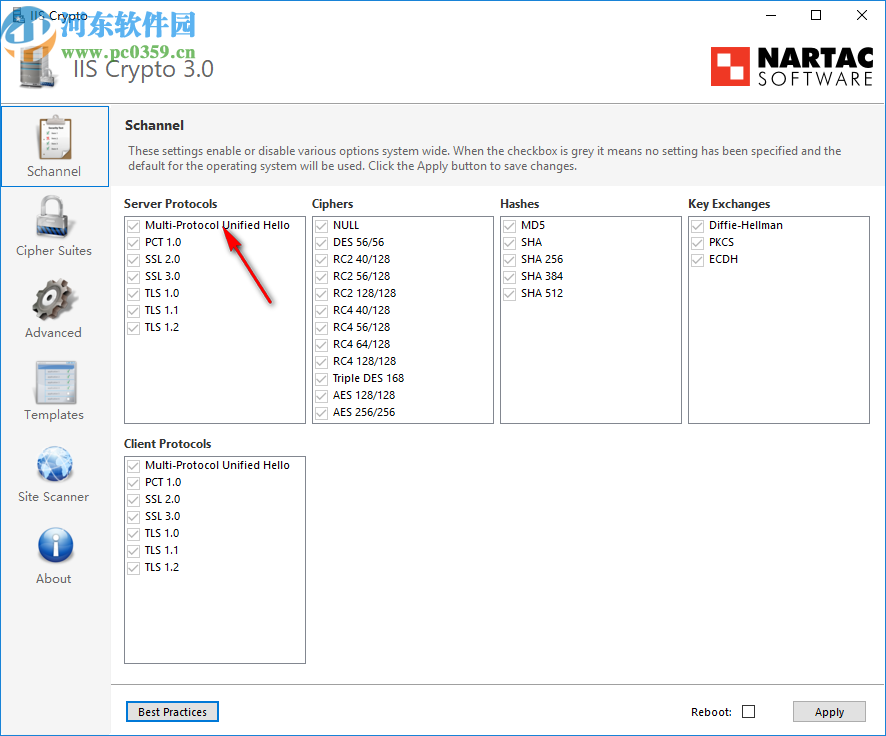Screen dimensions: 886x736
Task: Toggle the RC2 56/128 cipher checkbox
Action: [322, 277]
